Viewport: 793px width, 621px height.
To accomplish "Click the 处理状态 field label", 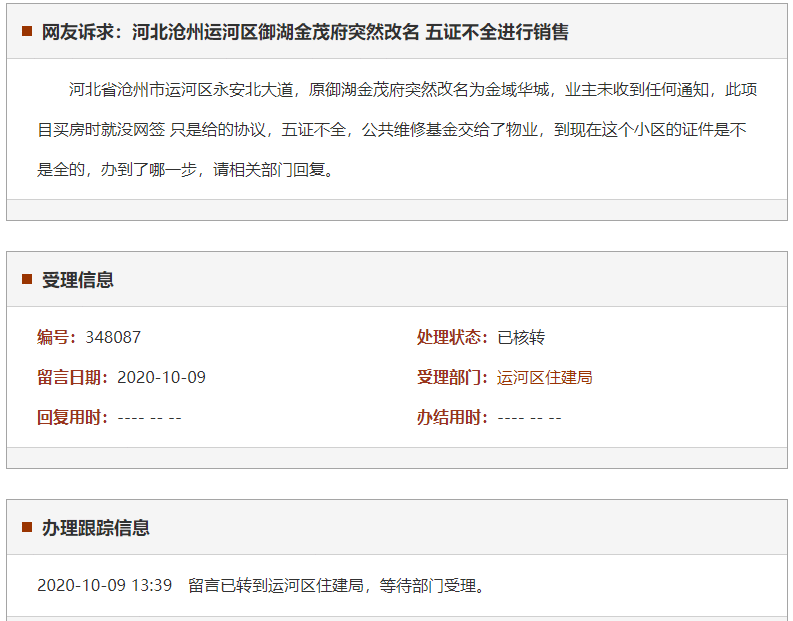I will 453,338.
